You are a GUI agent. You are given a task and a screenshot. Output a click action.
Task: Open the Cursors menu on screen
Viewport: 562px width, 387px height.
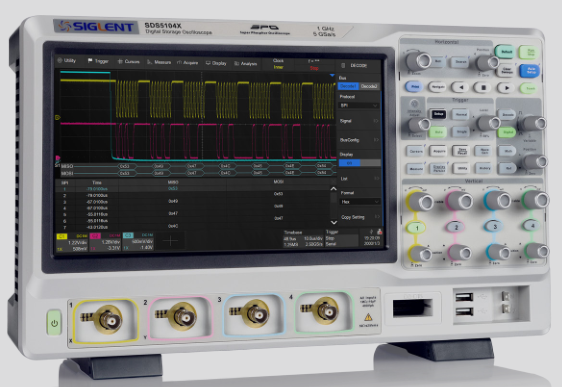pyautogui.click(x=129, y=62)
